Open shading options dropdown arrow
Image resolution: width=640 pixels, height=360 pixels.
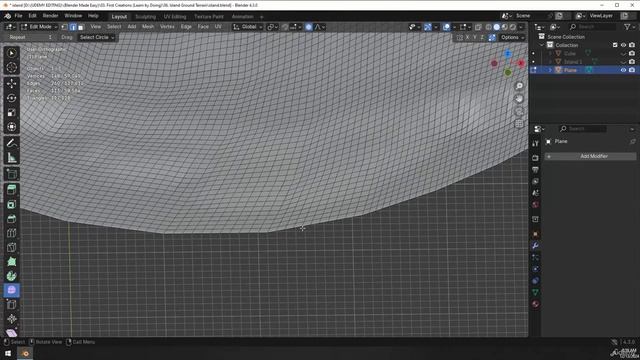(x=521, y=27)
